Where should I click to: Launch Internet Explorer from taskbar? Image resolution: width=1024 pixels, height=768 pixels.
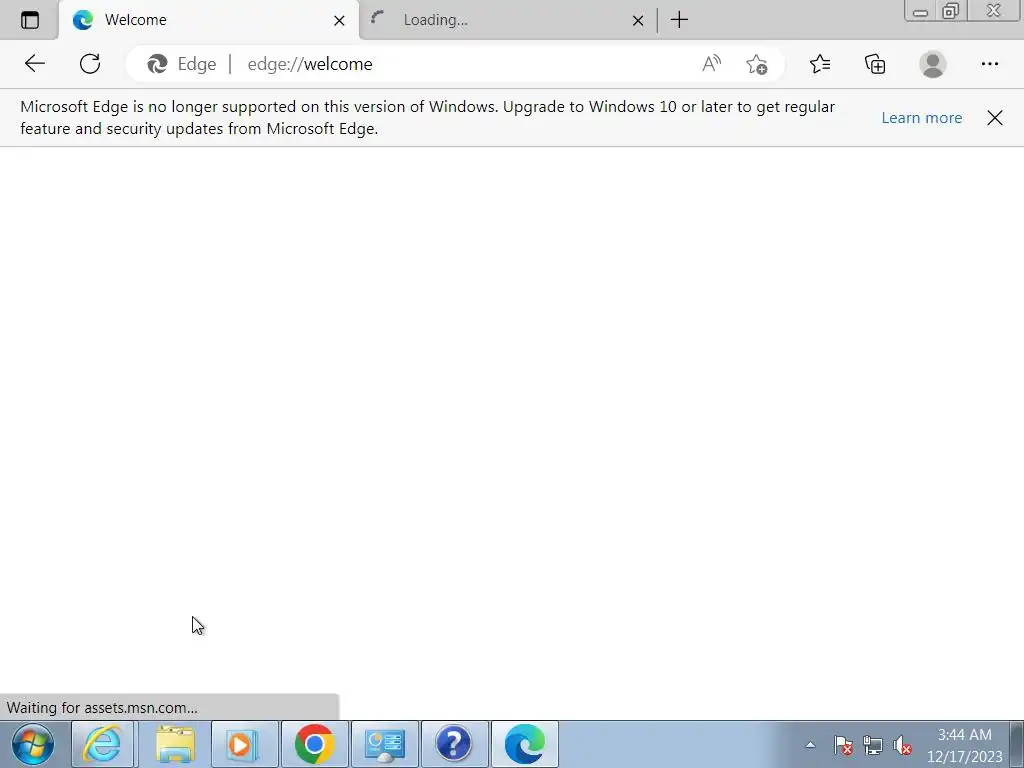(x=103, y=744)
